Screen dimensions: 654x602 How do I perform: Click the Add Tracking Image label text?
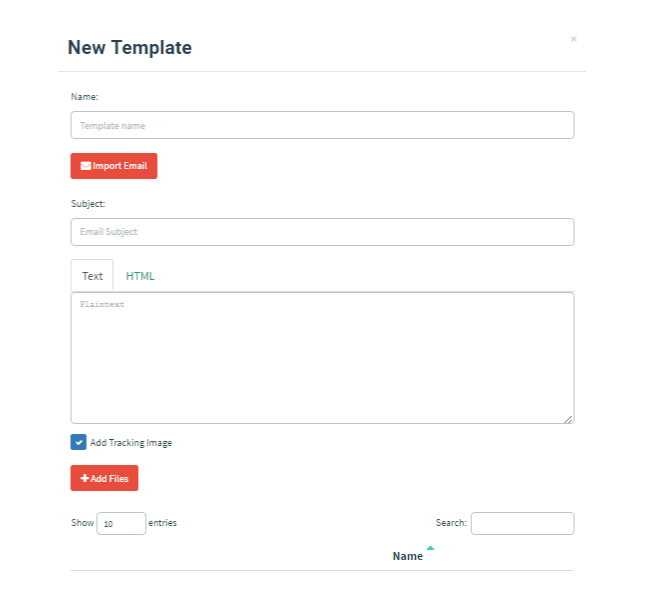pos(131,443)
